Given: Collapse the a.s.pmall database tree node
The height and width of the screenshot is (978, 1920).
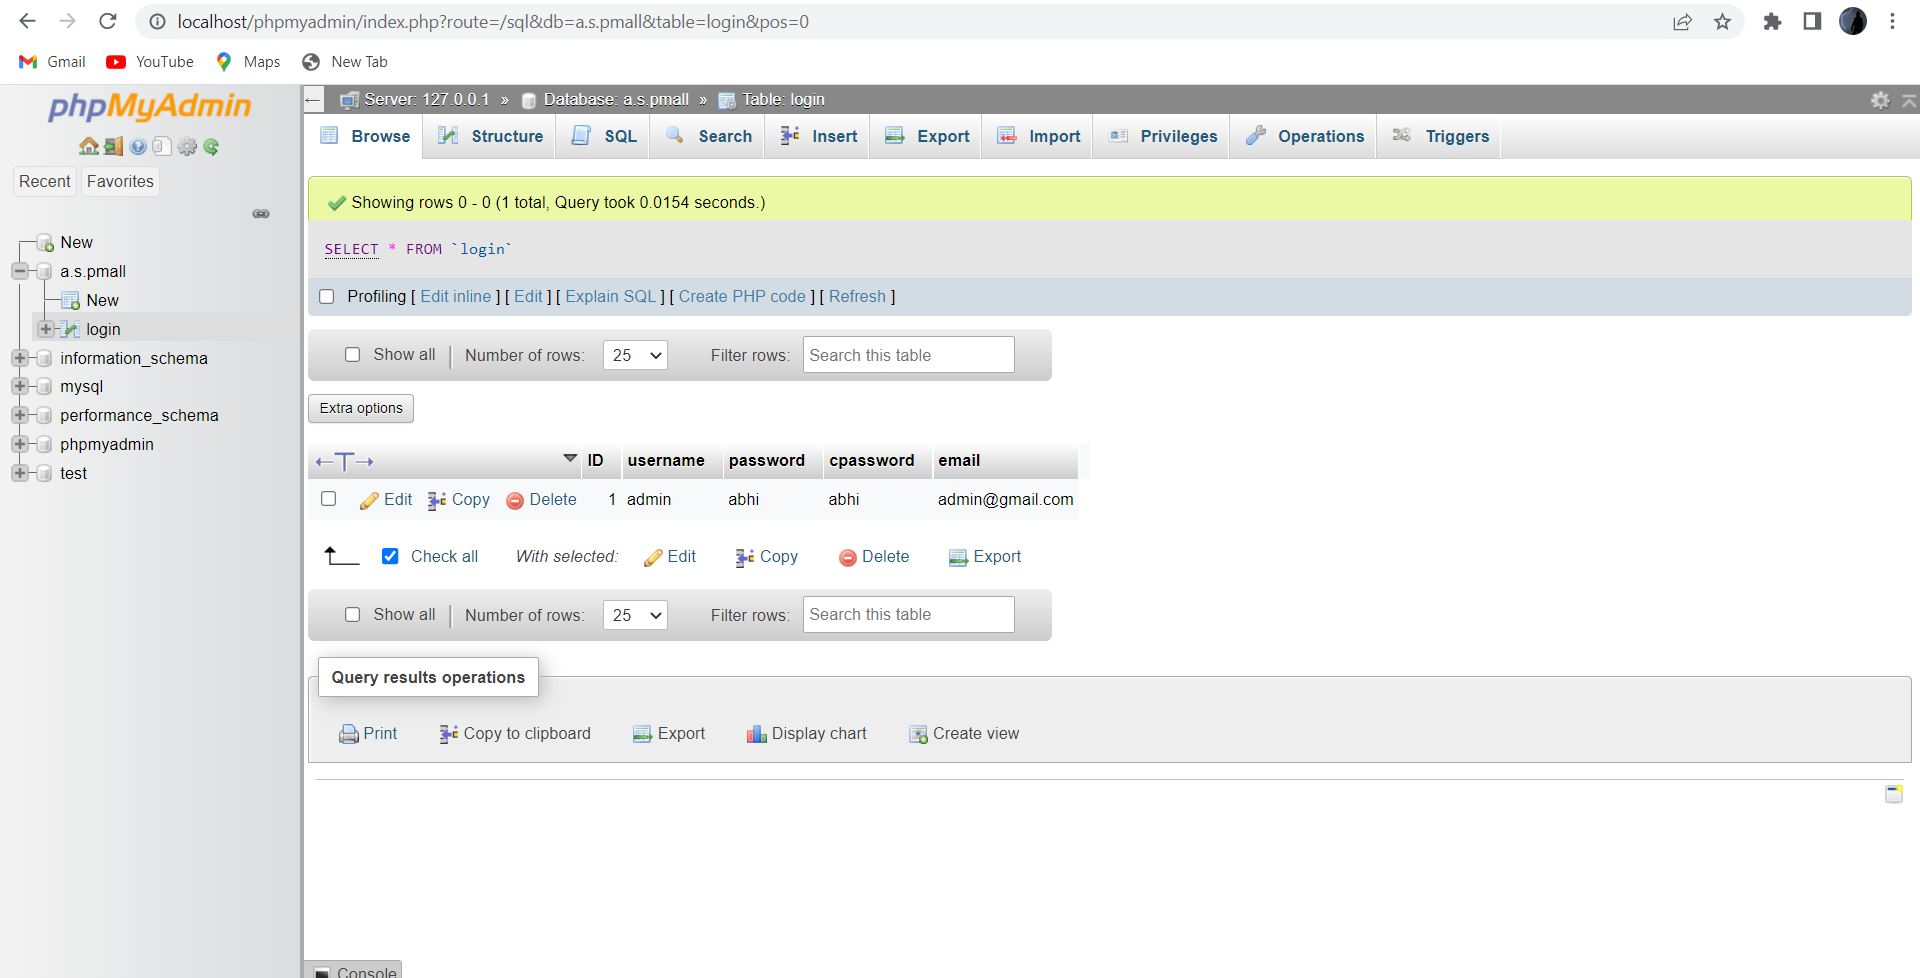Looking at the screenshot, I should (x=19, y=271).
